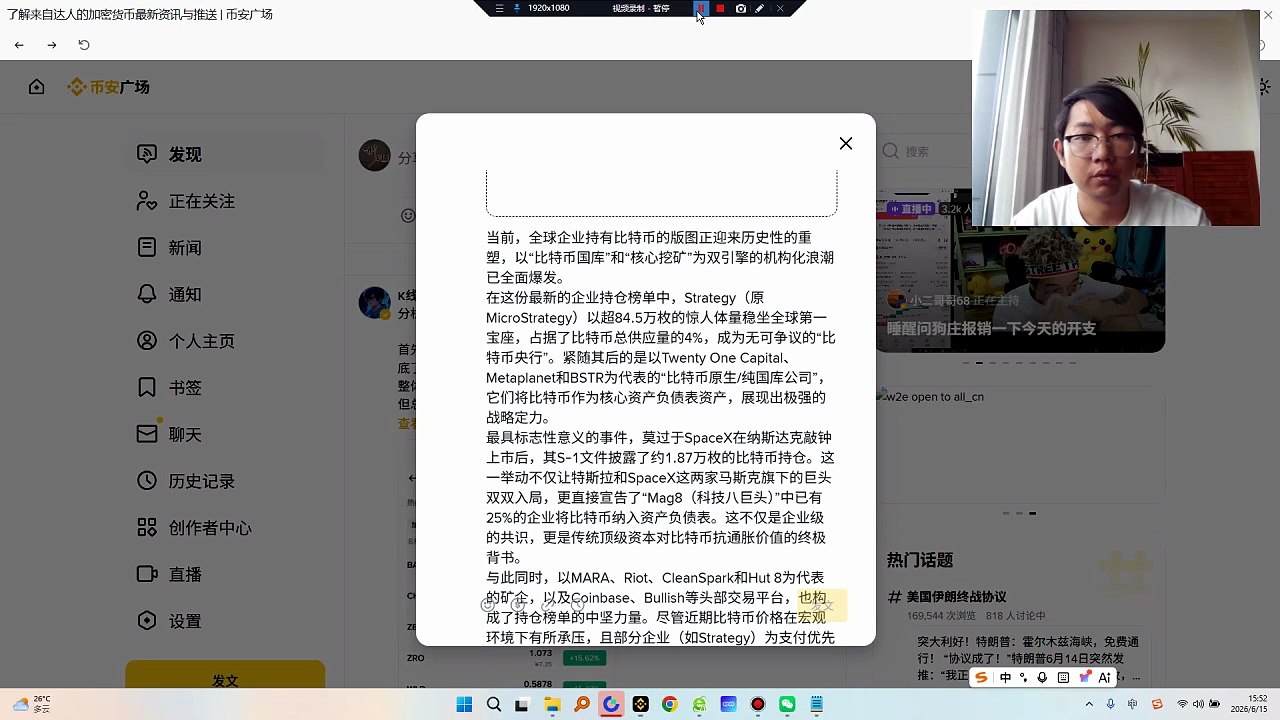Open WeChat from the taskbar
Screen dimensions: 1280x720
click(x=787, y=705)
